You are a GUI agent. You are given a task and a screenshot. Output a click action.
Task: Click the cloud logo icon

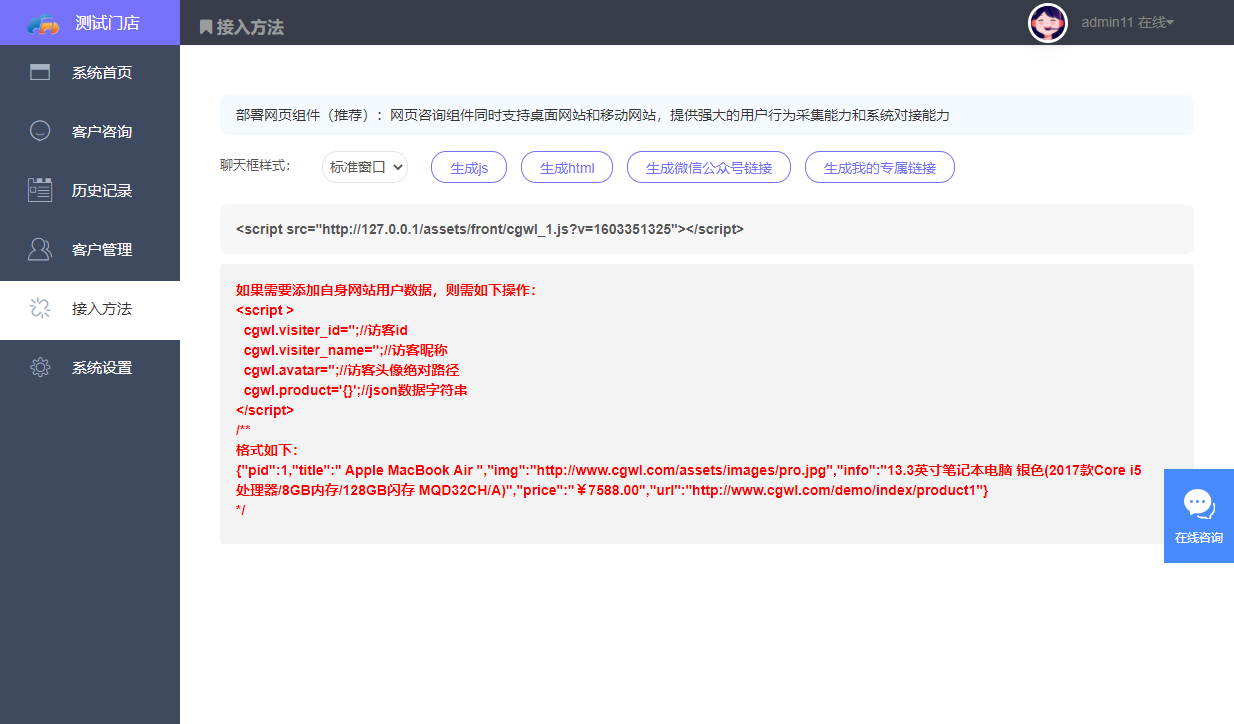43,23
